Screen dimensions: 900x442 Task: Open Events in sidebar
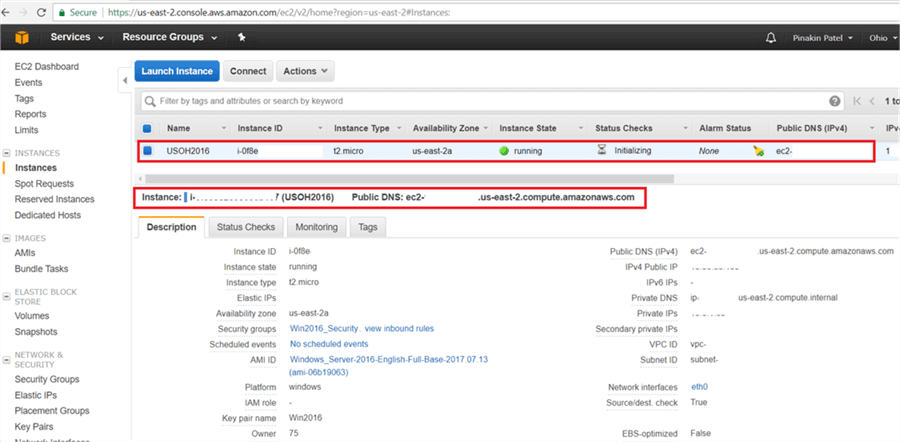28,82
